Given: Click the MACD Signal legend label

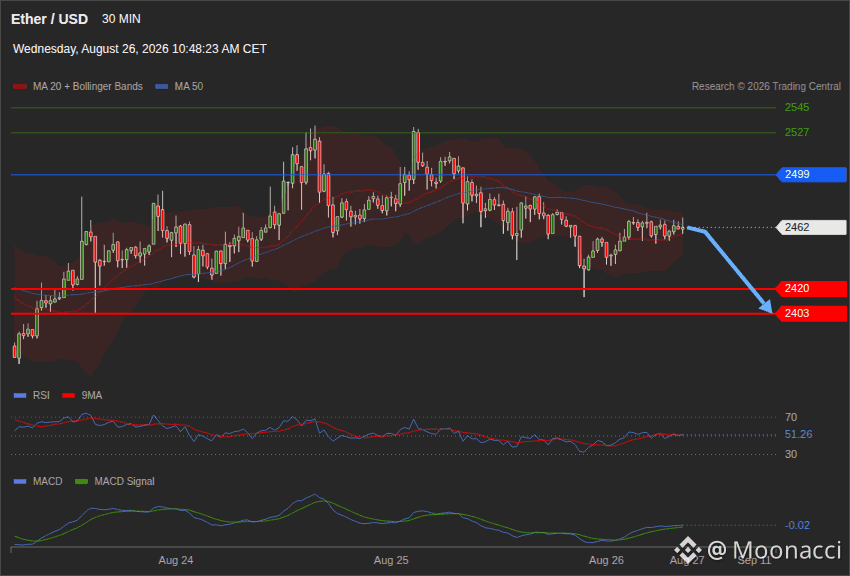Looking at the screenshot, I should pyautogui.click(x=124, y=481).
